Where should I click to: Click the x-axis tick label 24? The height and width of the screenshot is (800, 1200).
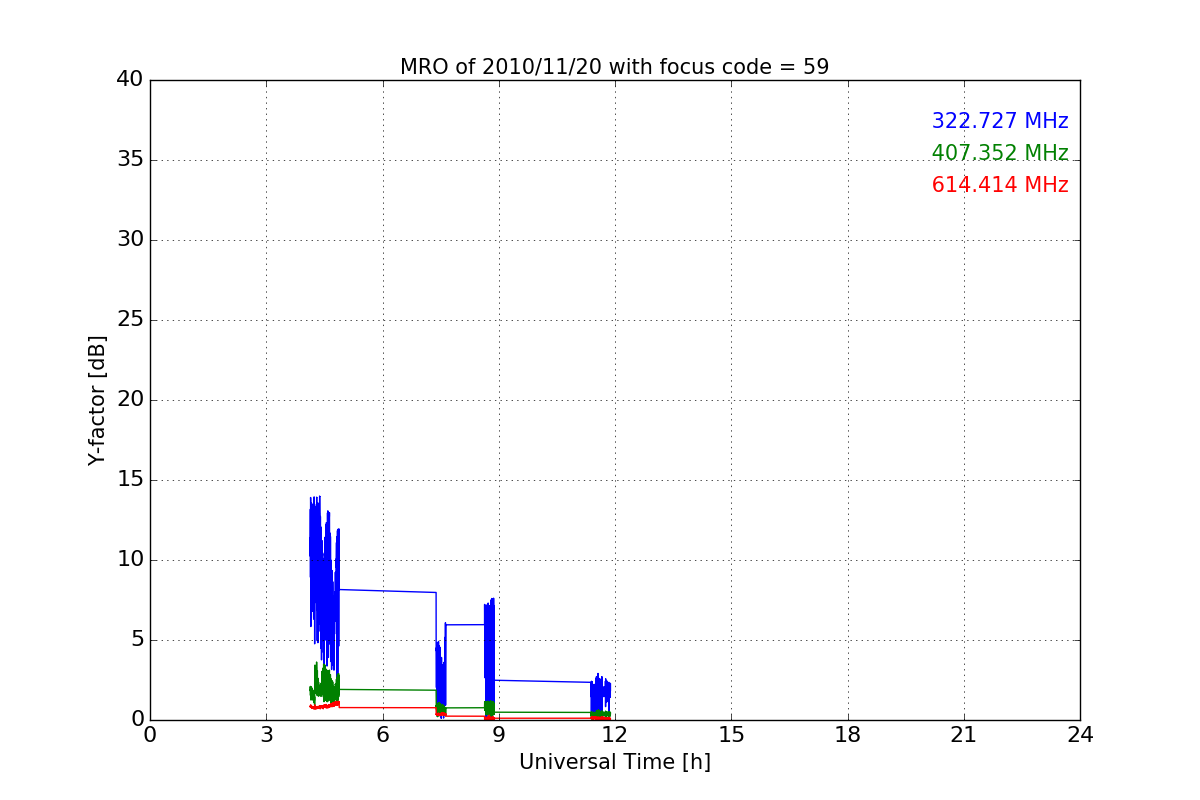(1080, 735)
